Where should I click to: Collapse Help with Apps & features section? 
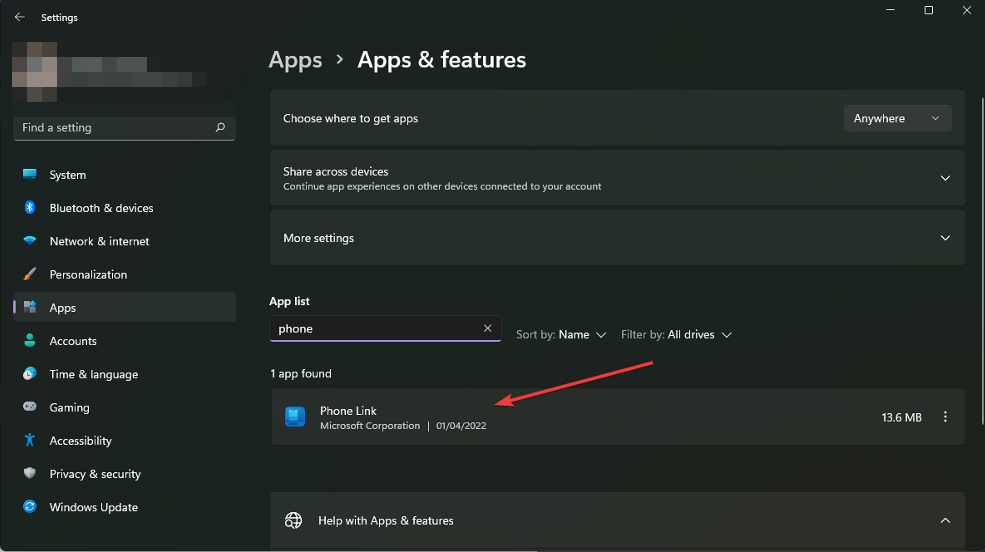click(x=945, y=521)
